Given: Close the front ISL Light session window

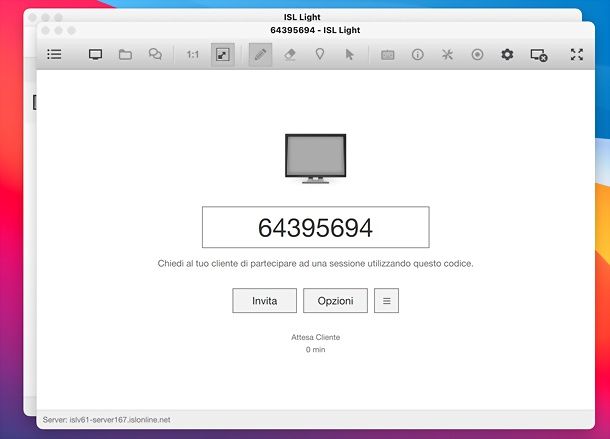Looking at the screenshot, I should 46,30.
